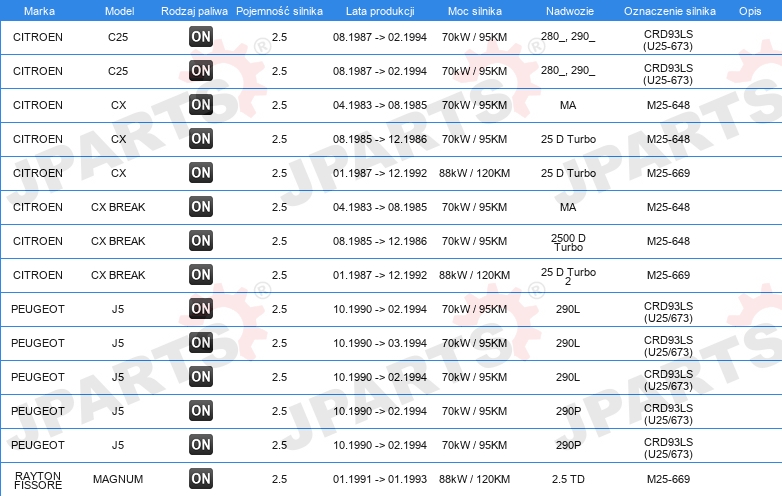Image resolution: width=782 pixels, height=496 pixels.
Task: Click the CITROEN cell in the CX BREAK 2500 D Turbo row
Action: point(38,241)
